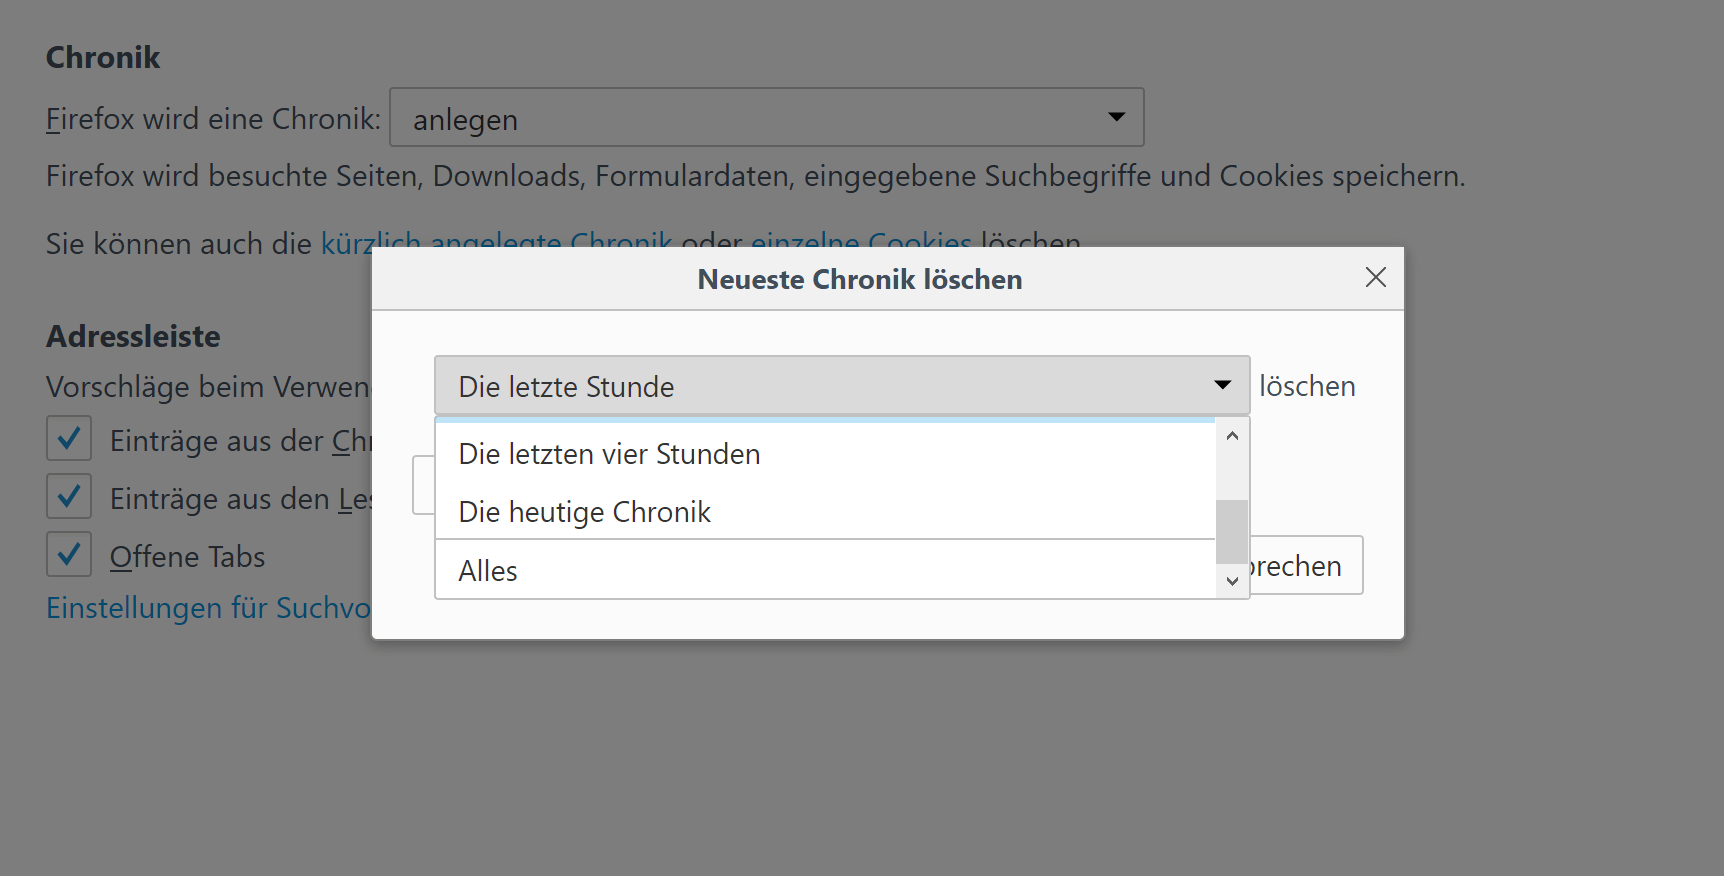Click the 'Adressleiste' section heading
The height and width of the screenshot is (876, 1724).
tap(133, 337)
